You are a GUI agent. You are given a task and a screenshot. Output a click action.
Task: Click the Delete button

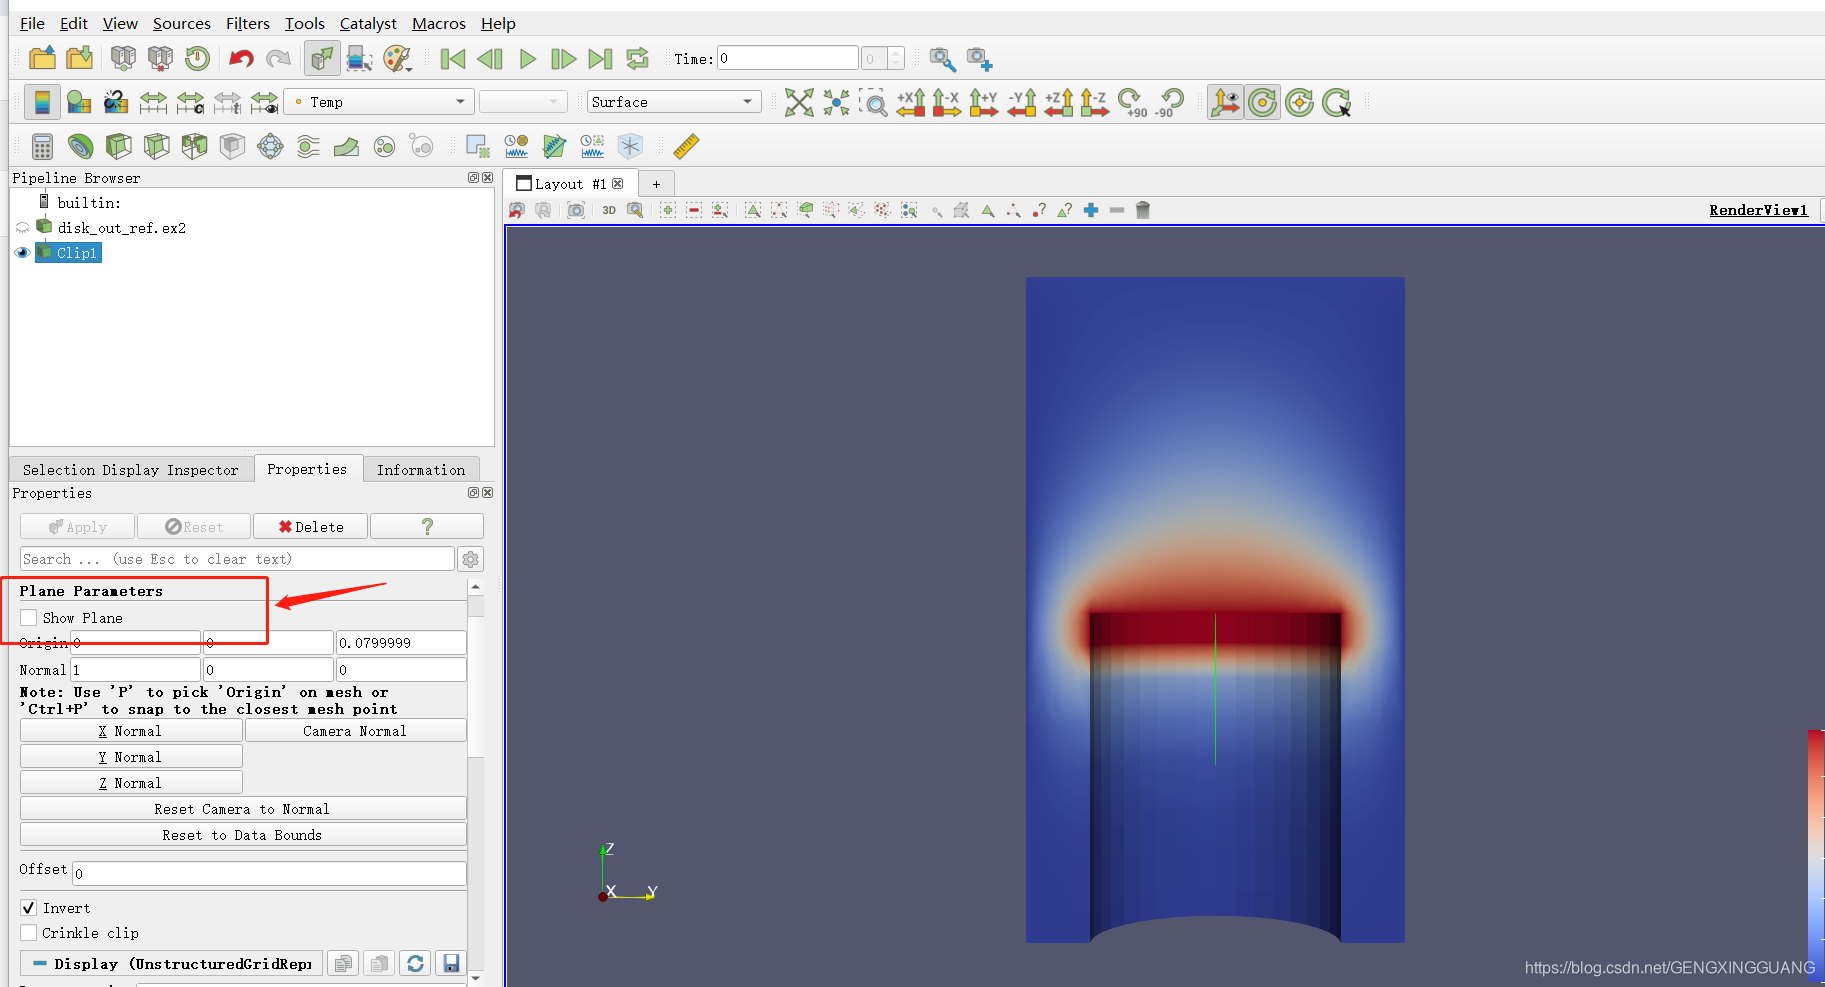coord(311,527)
